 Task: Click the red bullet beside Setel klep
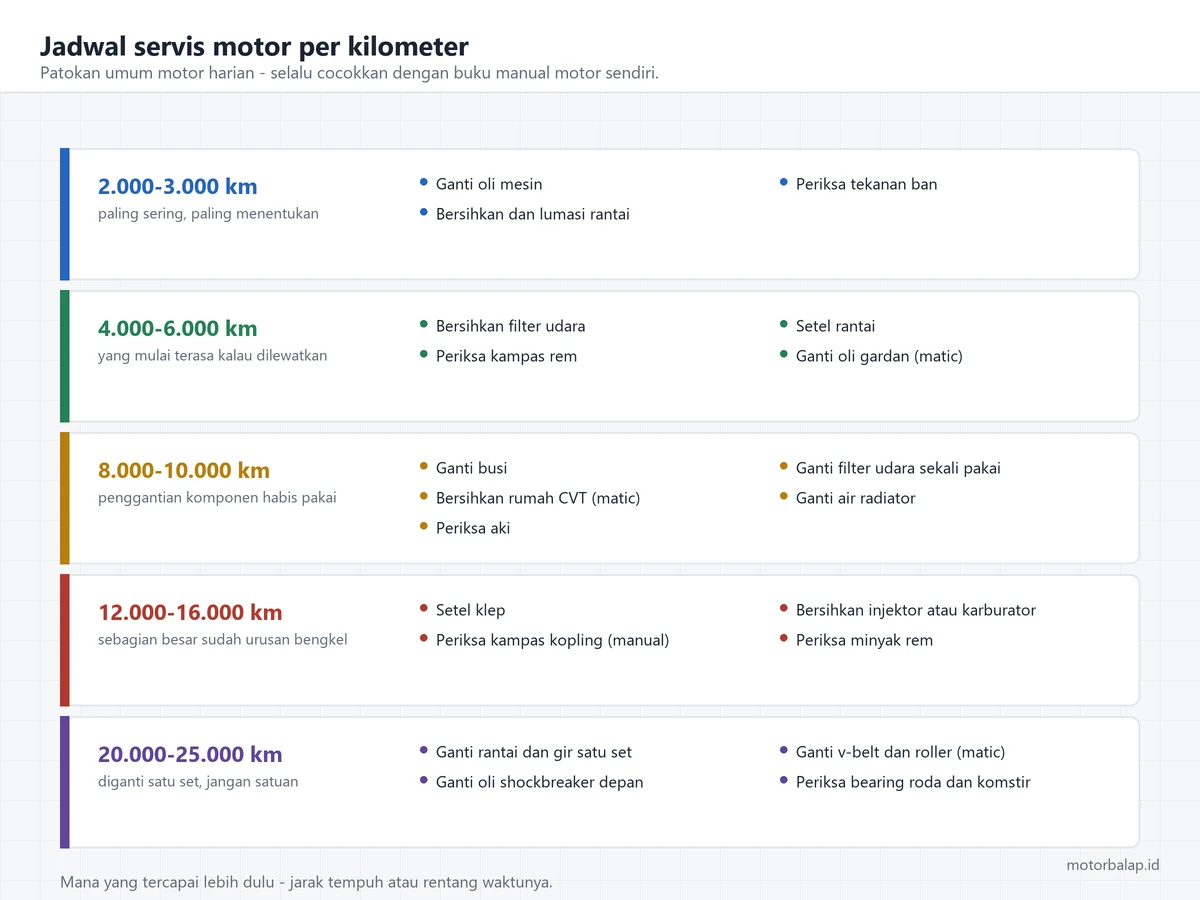424,608
